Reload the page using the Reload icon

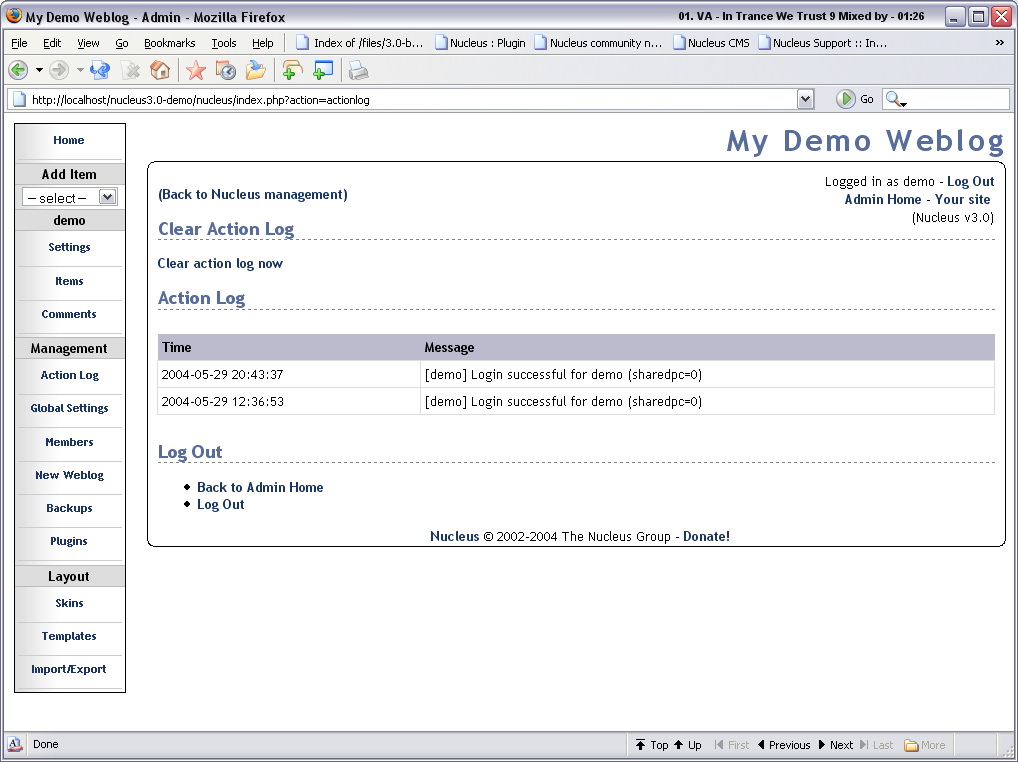pos(100,70)
